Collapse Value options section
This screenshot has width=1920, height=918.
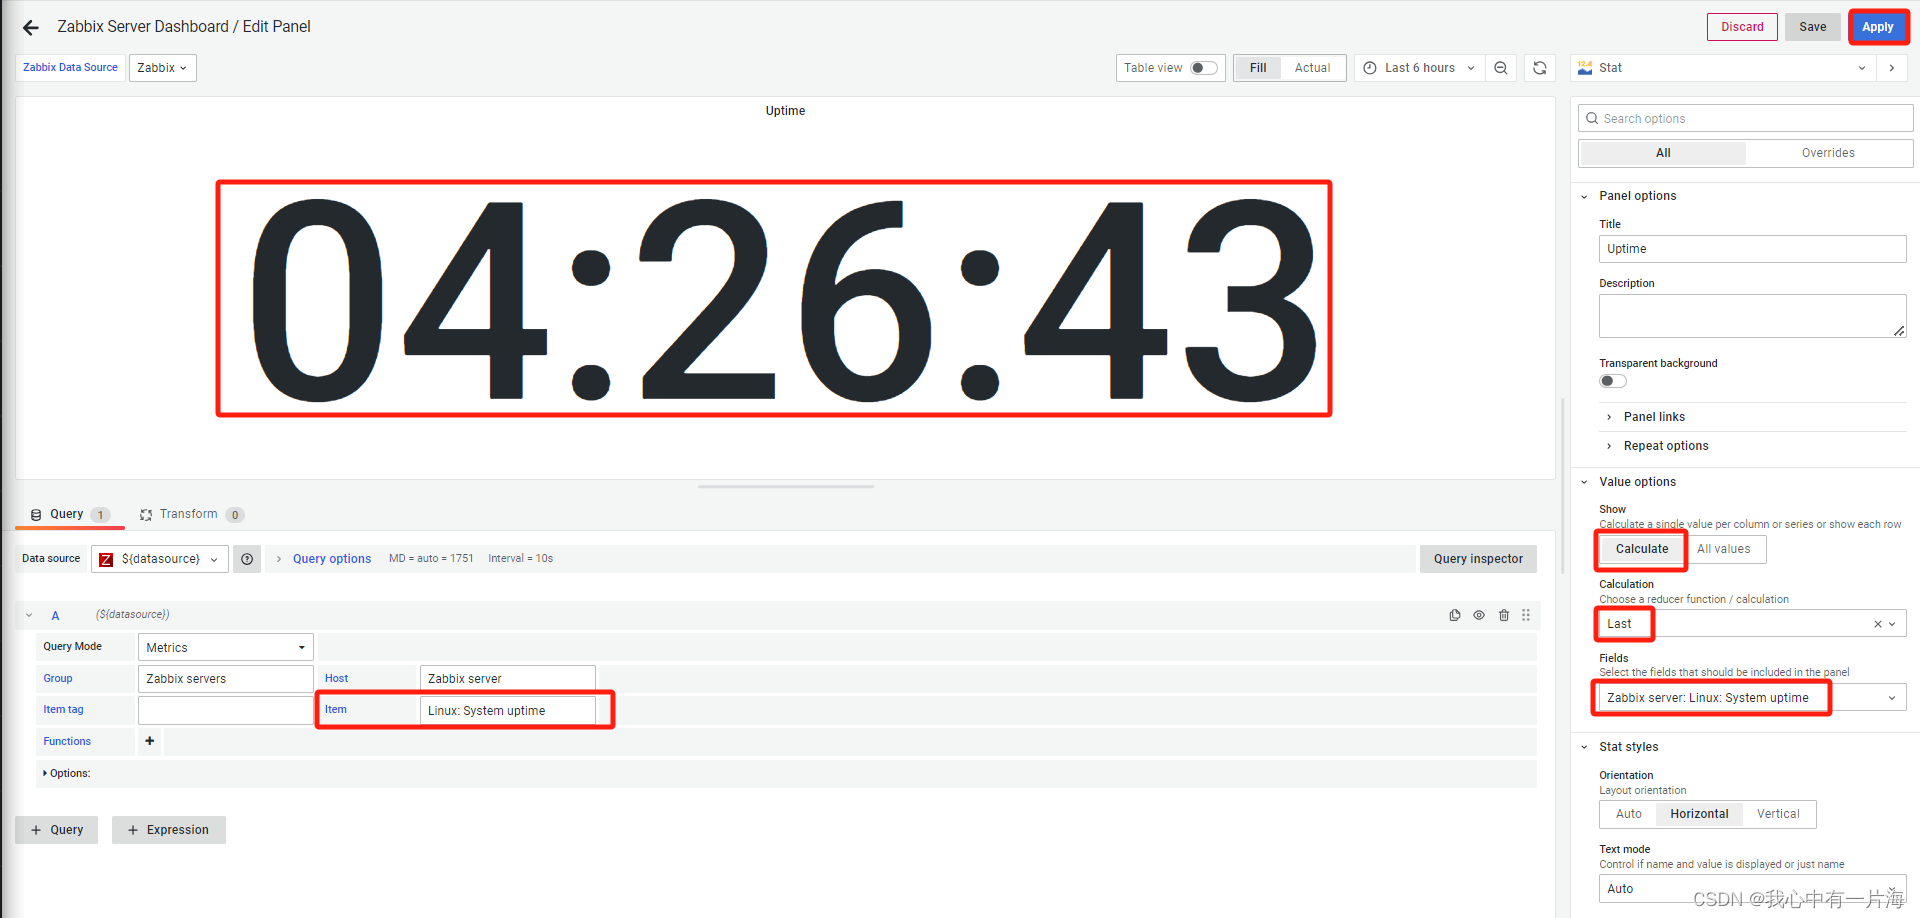pos(1636,482)
